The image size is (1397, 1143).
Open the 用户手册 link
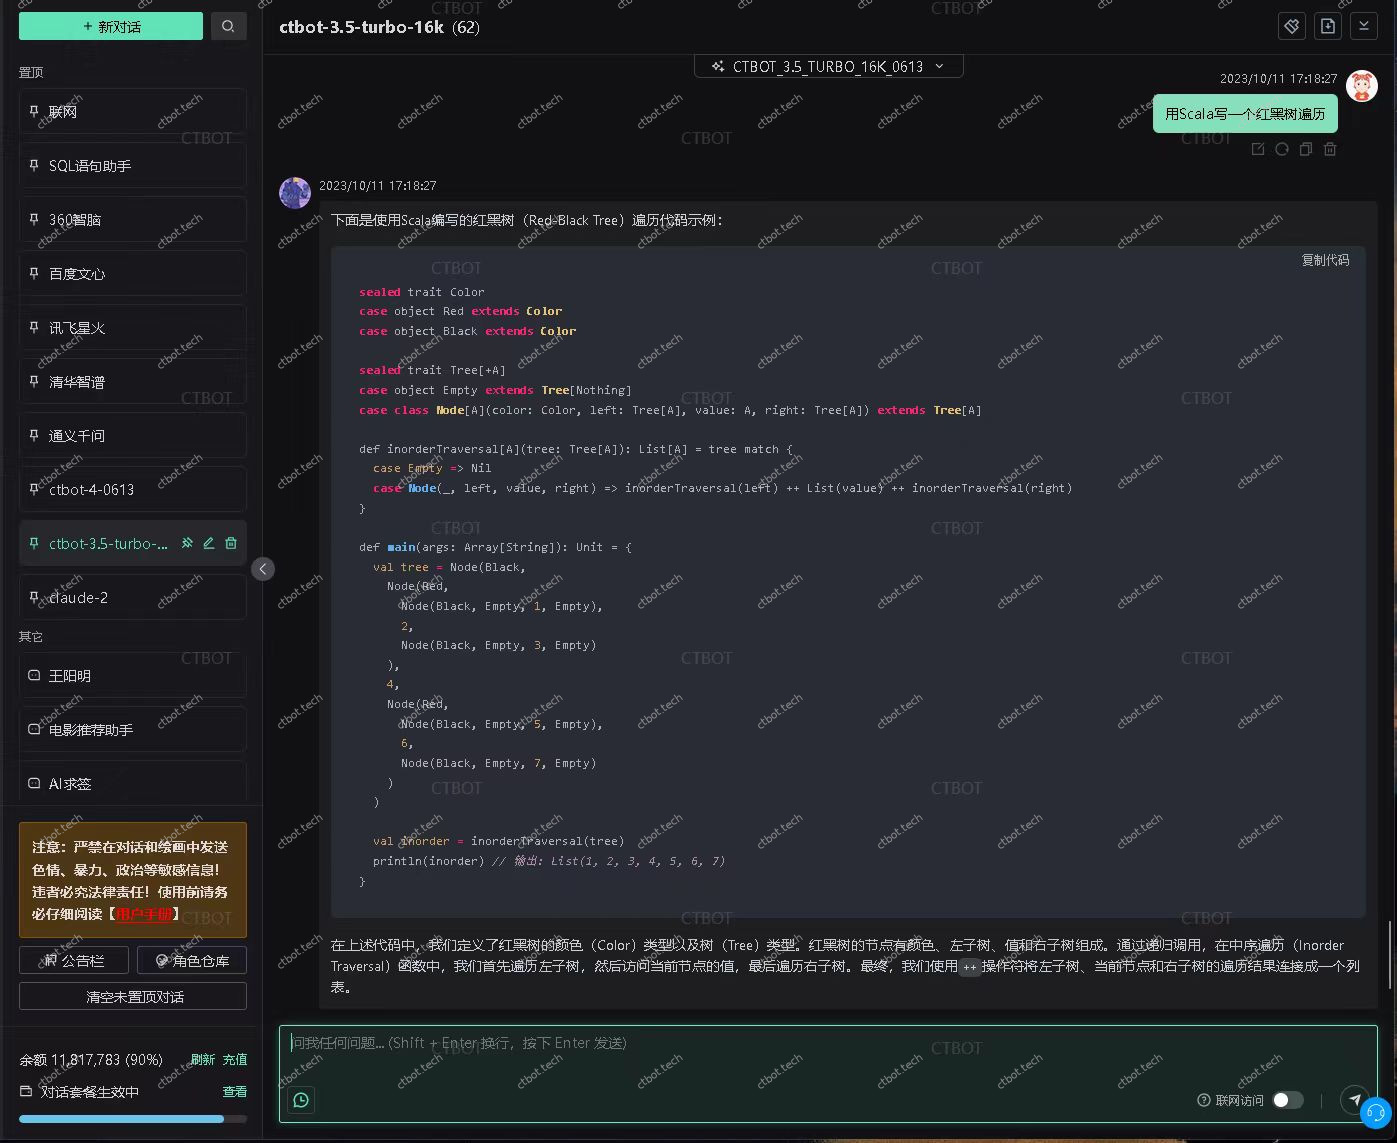[x=144, y=914]
